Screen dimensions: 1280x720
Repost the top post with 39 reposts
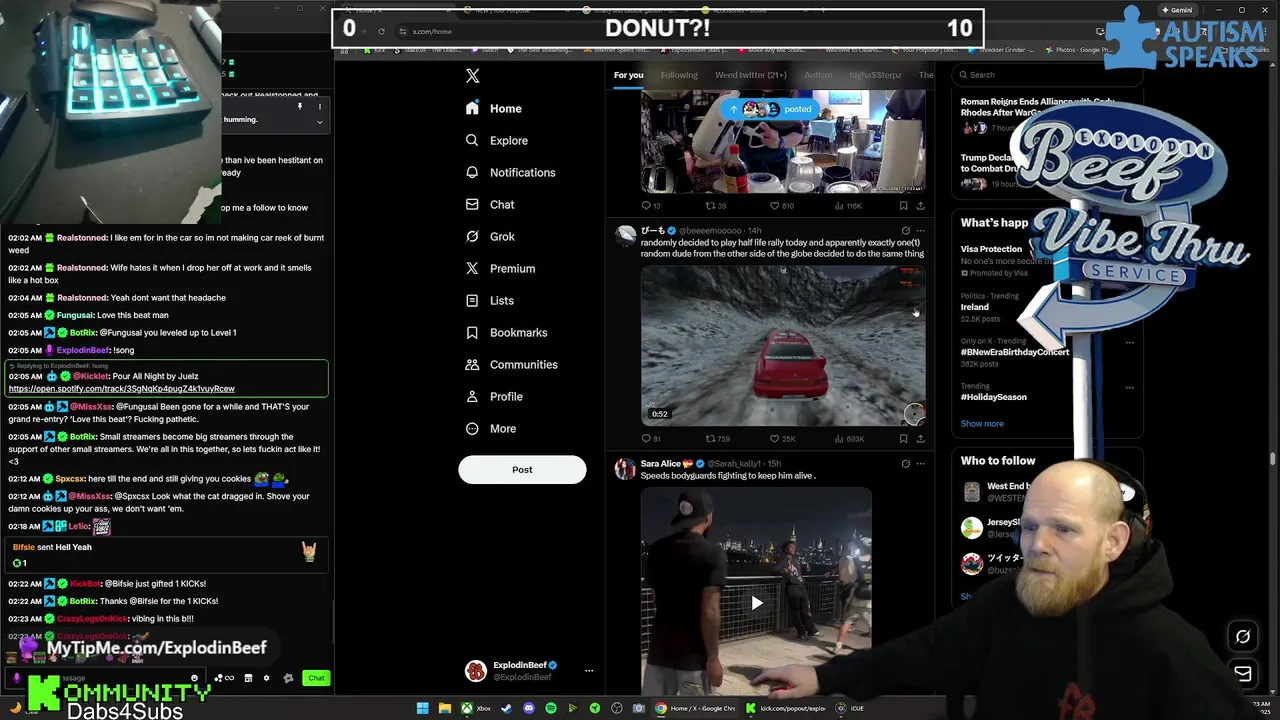point(716,206)
